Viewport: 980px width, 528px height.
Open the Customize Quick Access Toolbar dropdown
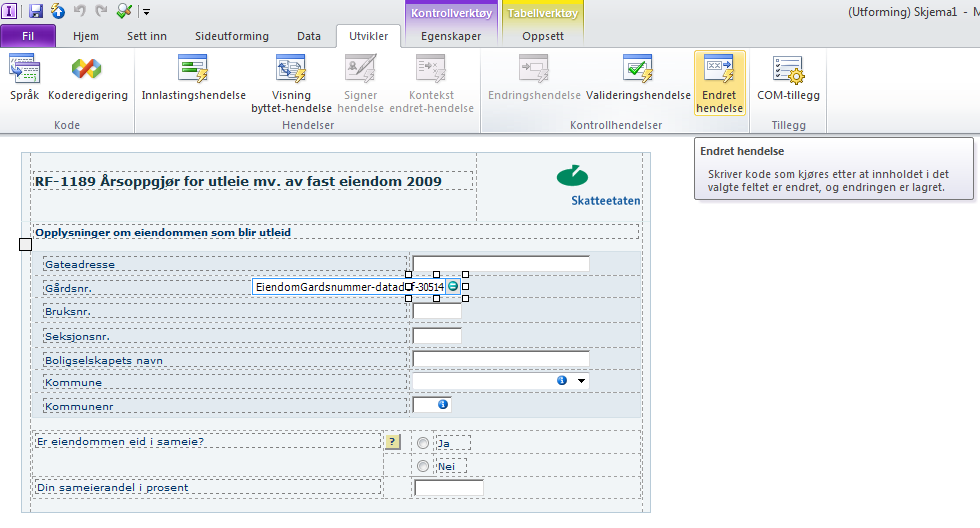pos(146,11)
